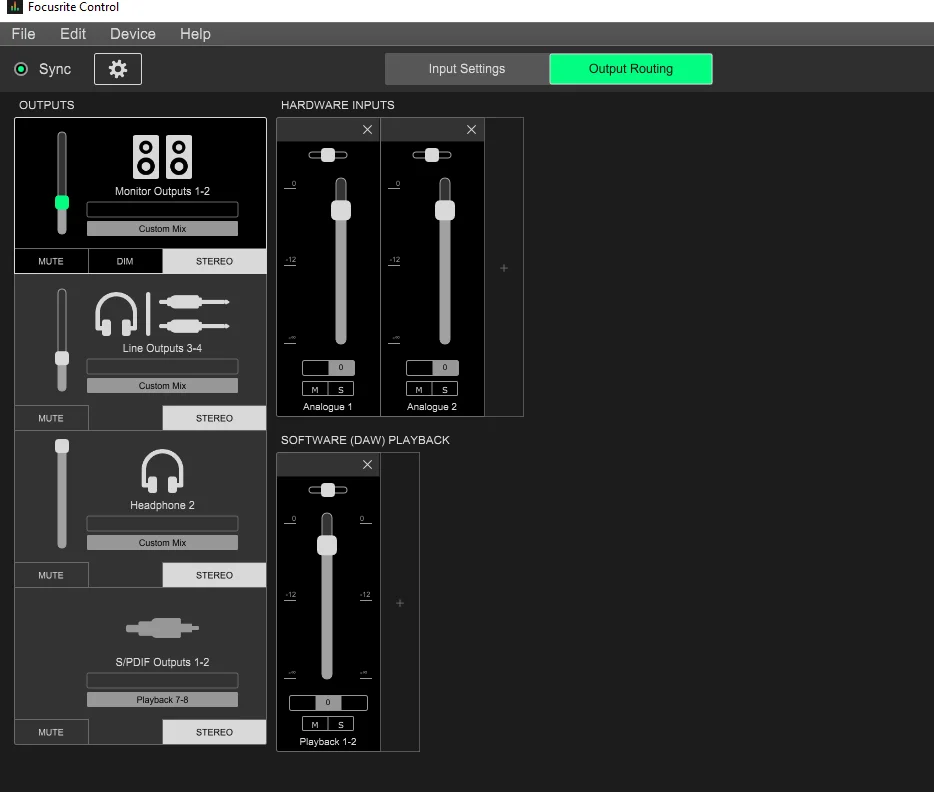Remove the Analogue 1 channel with X
The height and width of the screenshot is (792, 934).
[x=368, y=129]
